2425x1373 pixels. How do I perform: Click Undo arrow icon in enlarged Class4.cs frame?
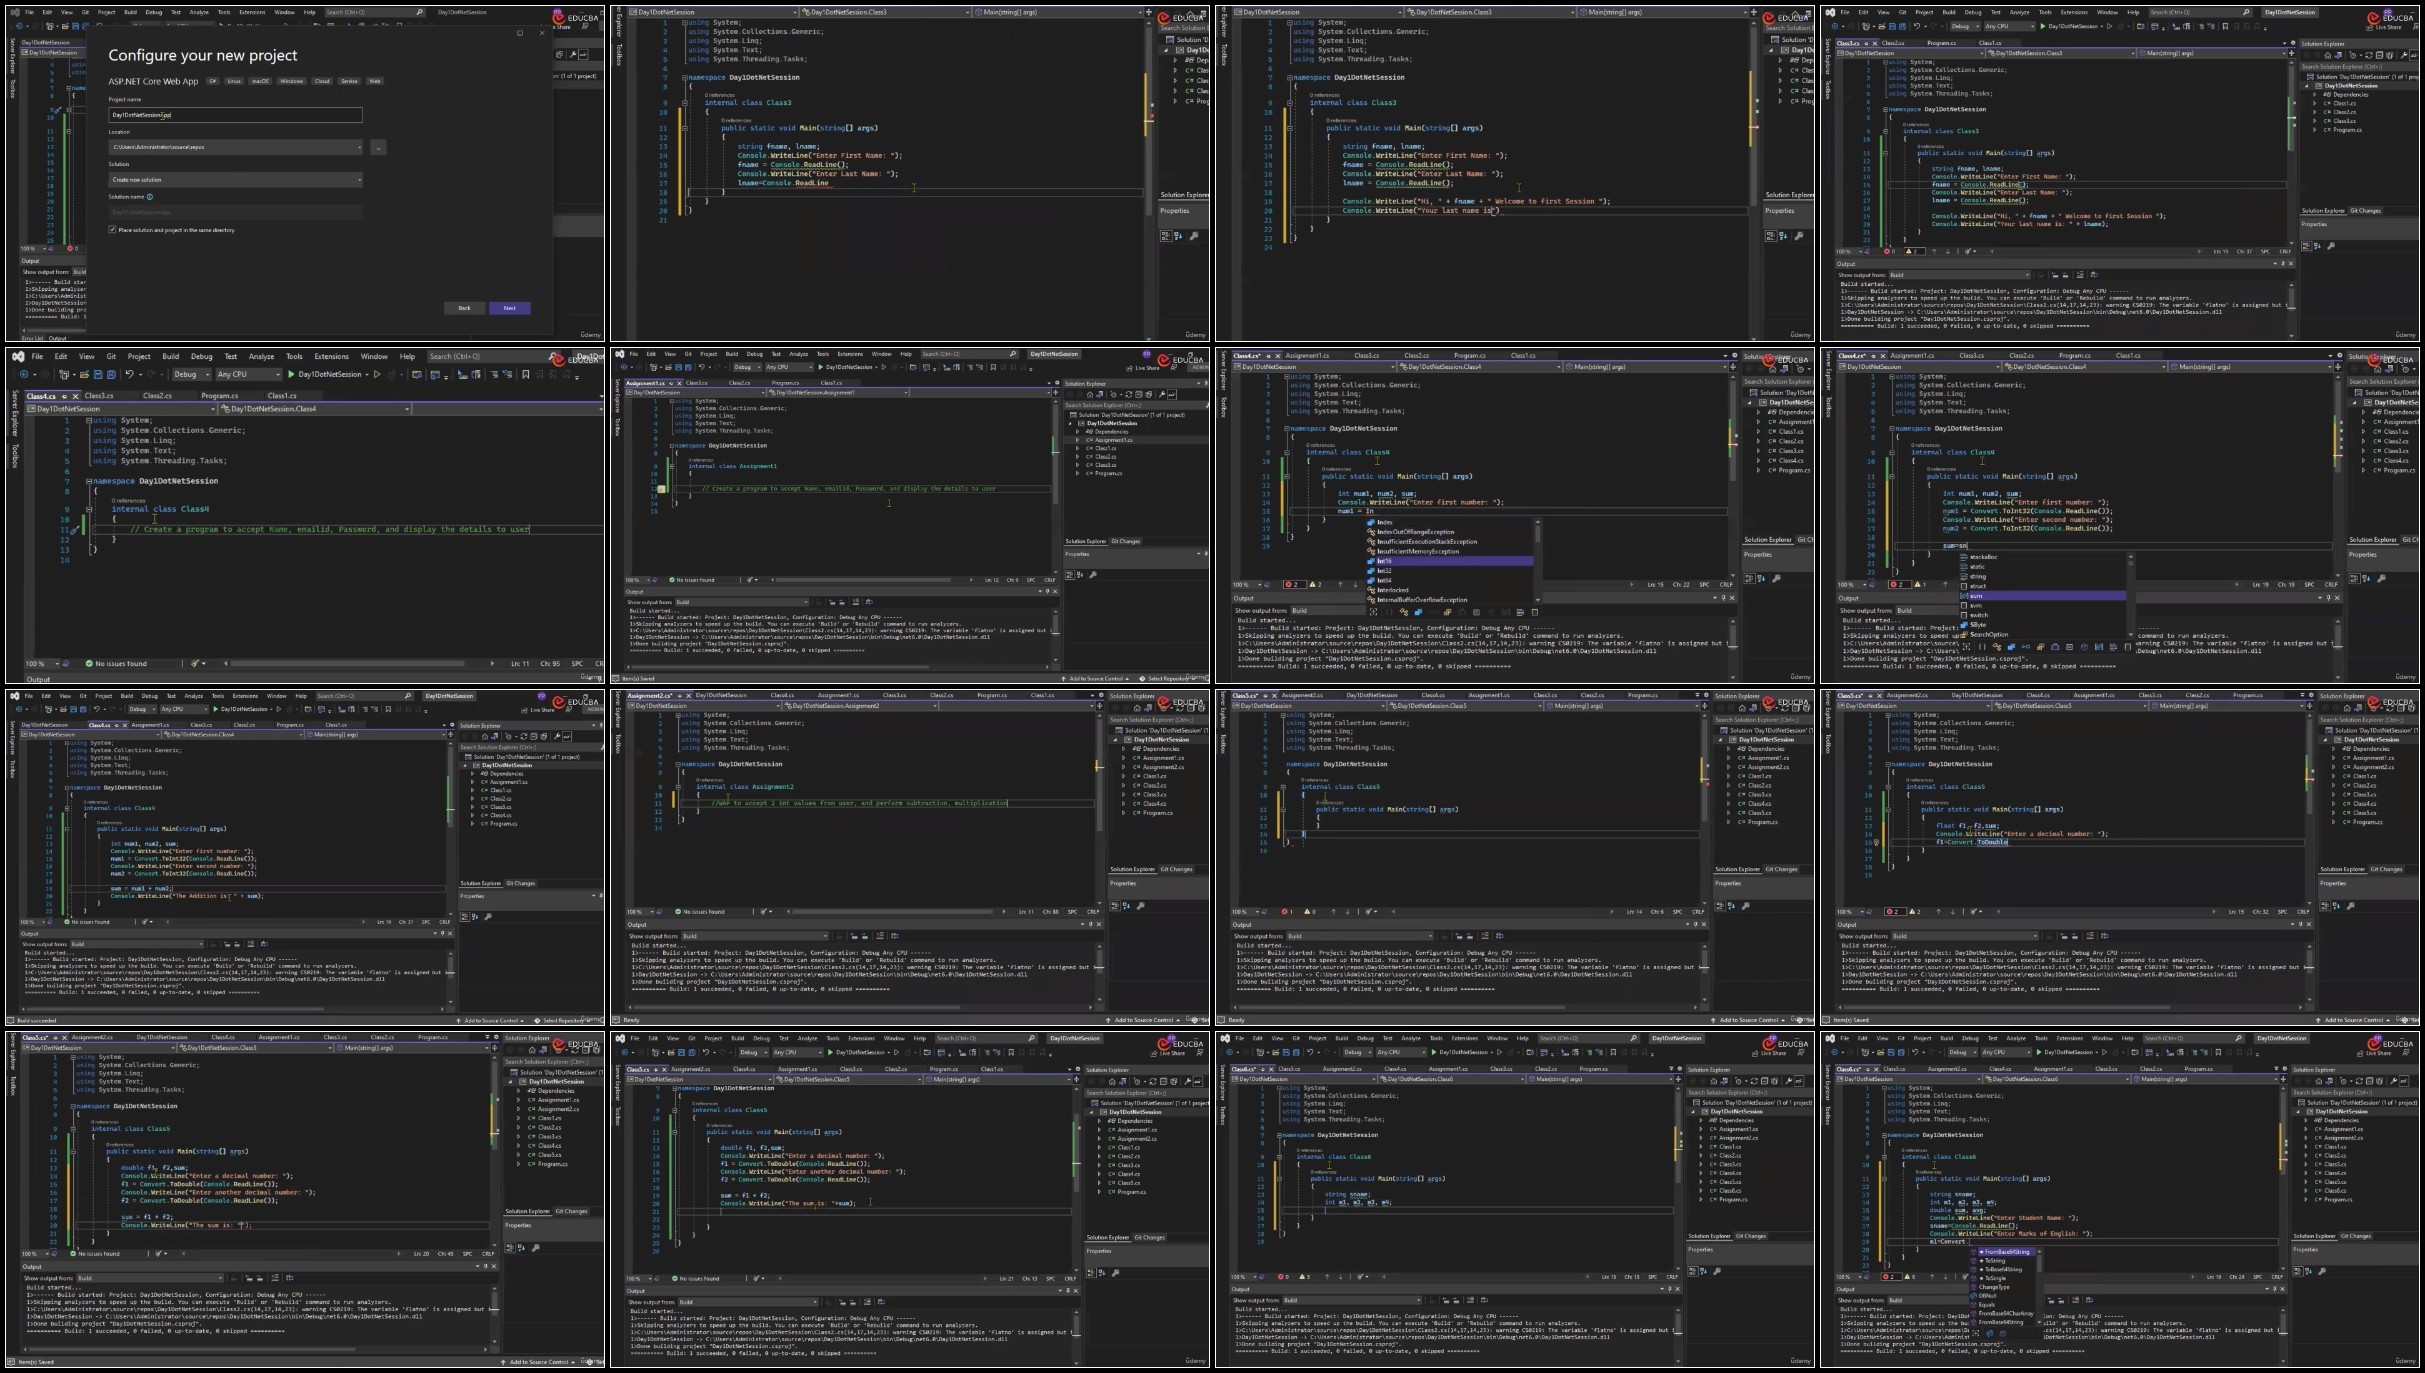click(129, 374)
